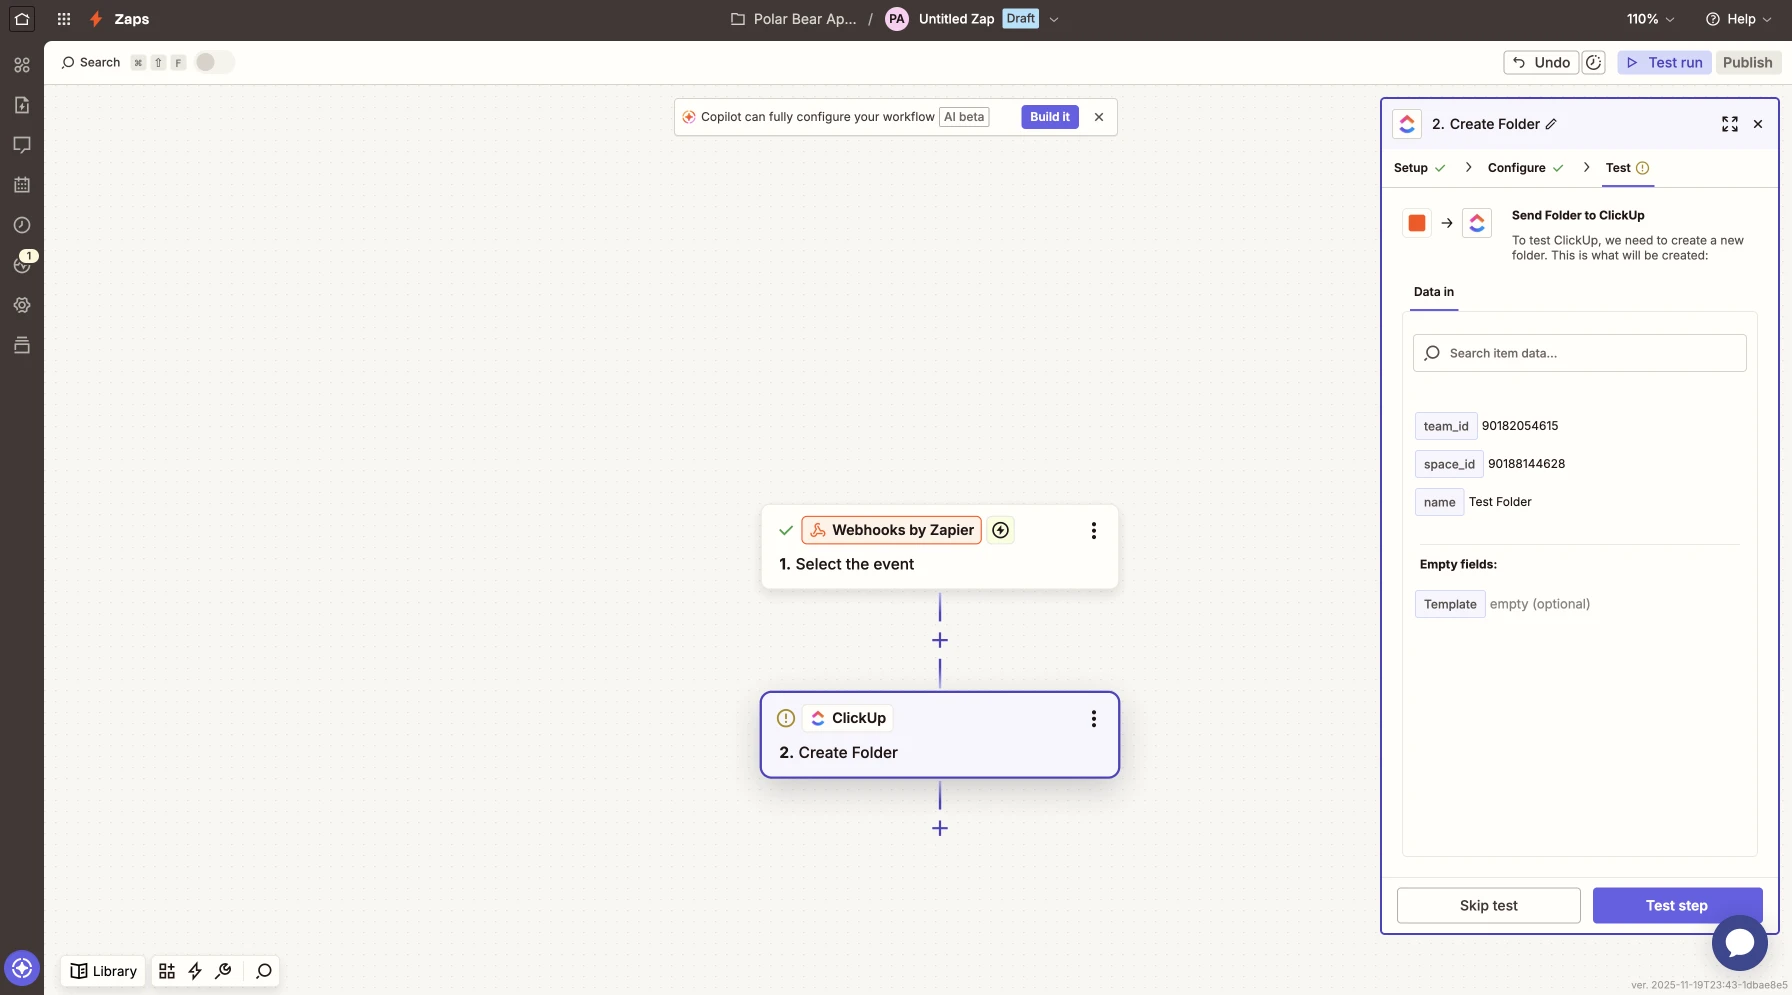Image resolution: width=1792 pixels, height=995 pixels.
Task: Dismiss the Copilot banner
Action: [1099, 117]
